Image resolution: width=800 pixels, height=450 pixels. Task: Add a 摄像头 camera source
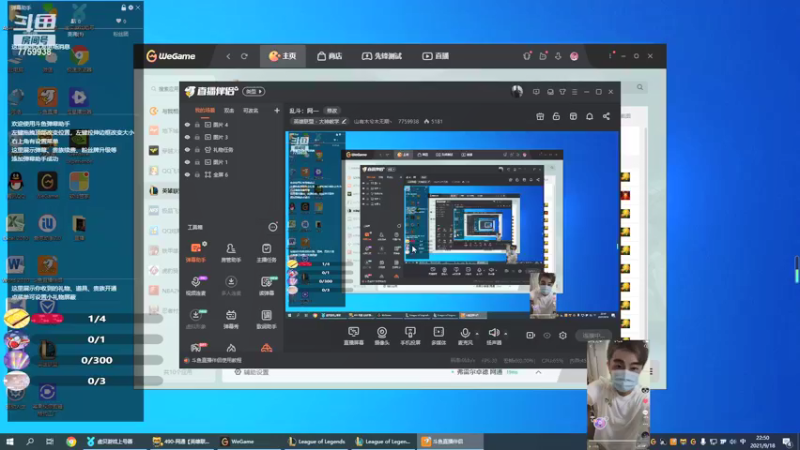click(x=382, y=336)
